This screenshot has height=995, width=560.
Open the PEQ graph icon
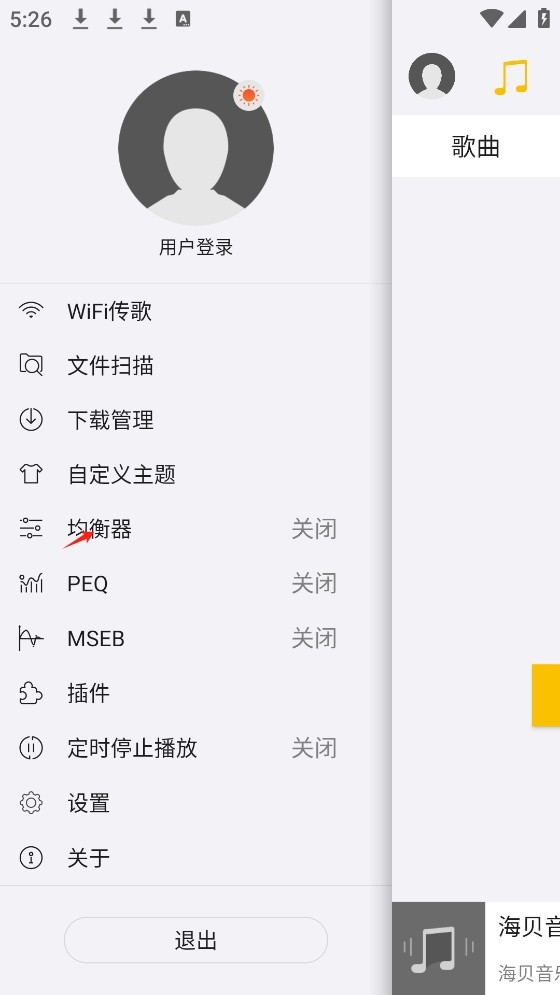[30, 583]
